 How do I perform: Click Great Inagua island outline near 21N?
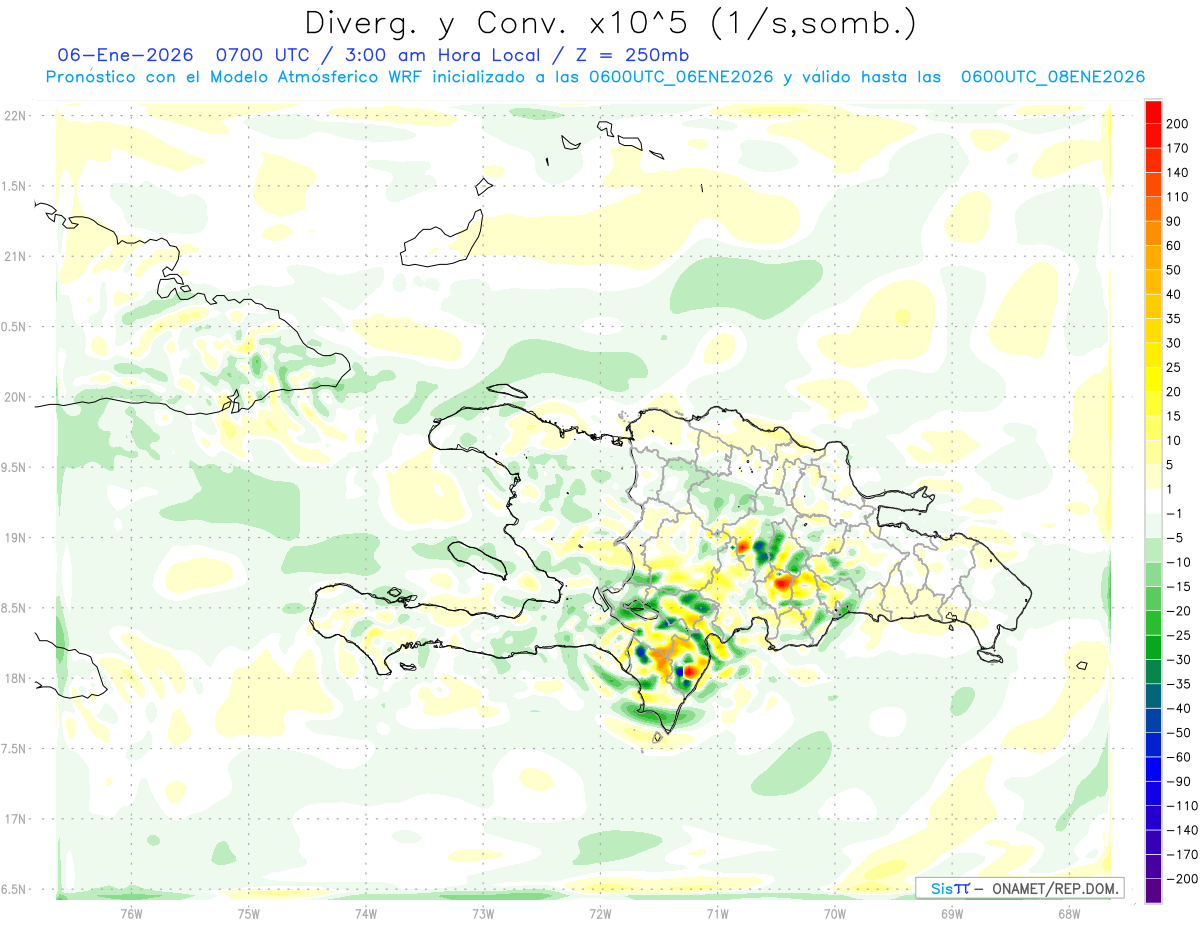440,240
